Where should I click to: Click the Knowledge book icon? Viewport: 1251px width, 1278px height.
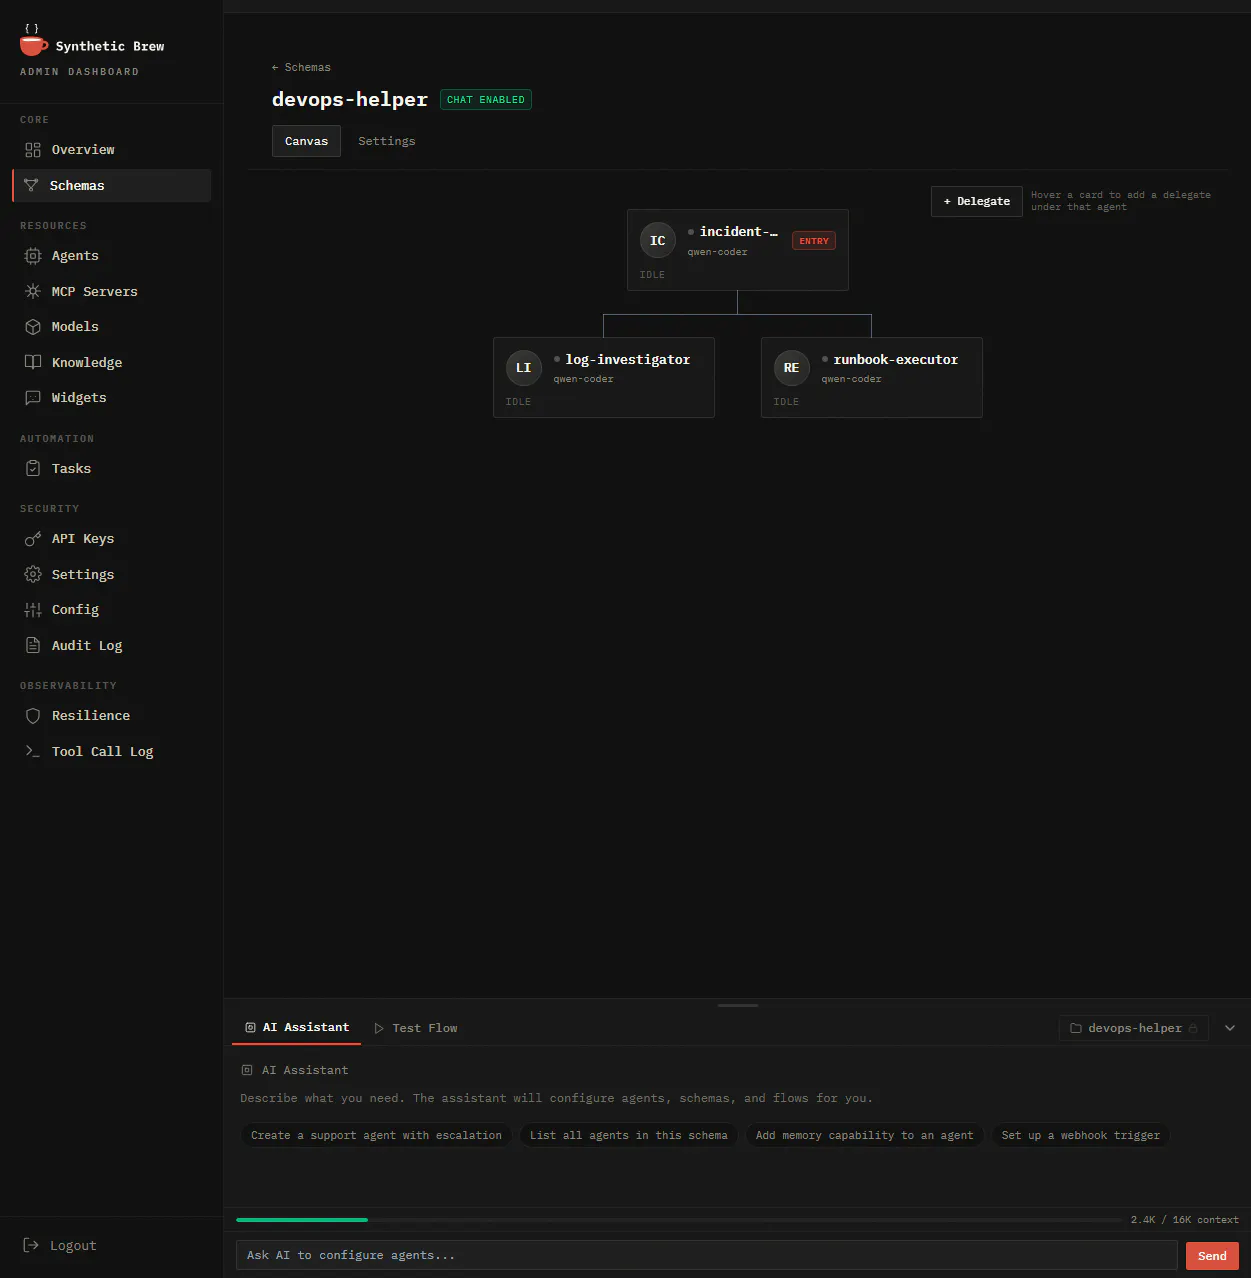pyautogui.click(x=33, y=362)
